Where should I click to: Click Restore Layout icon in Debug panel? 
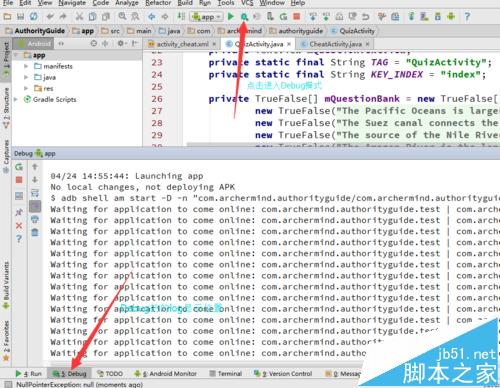pos(19,196)
